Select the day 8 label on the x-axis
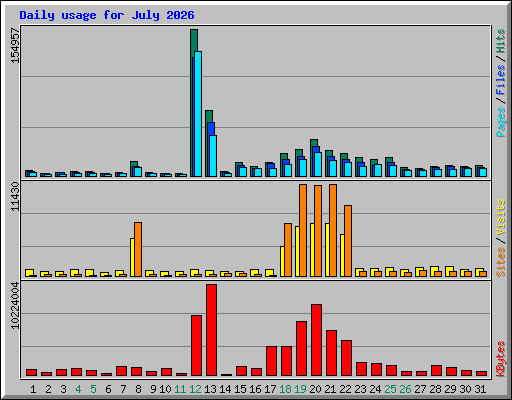The width and height of the screenshot is (512, 400). (138, 389)
